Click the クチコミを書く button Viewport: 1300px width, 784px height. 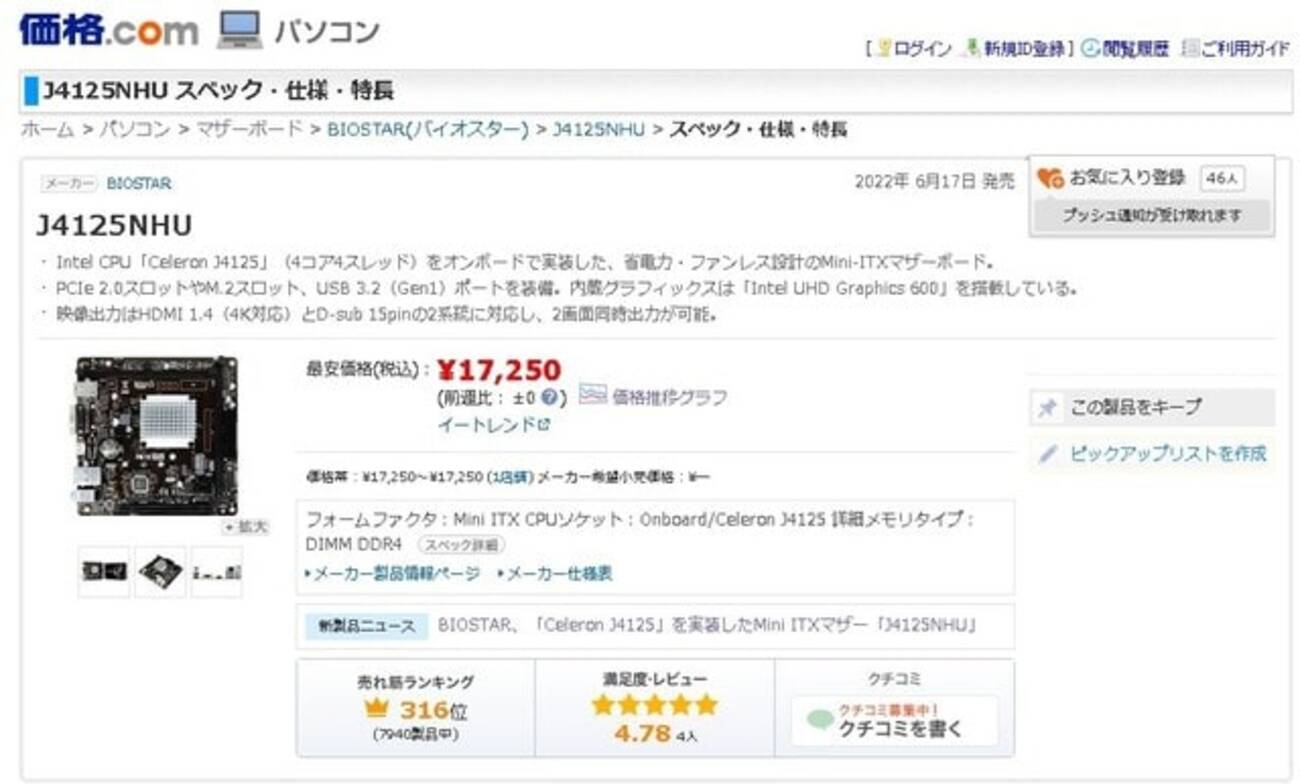point(894,722)
